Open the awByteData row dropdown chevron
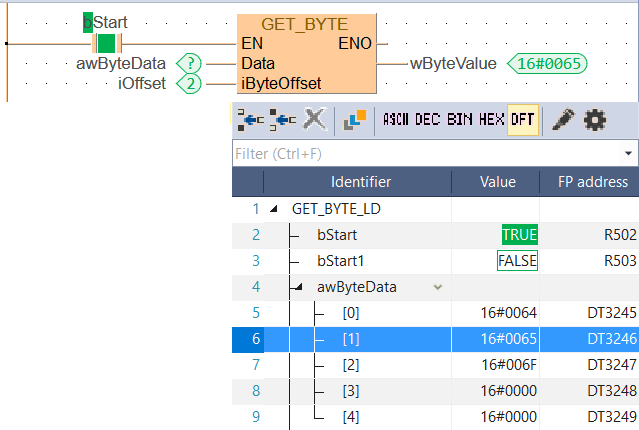639x430 pixels. (x=437, y=287)
